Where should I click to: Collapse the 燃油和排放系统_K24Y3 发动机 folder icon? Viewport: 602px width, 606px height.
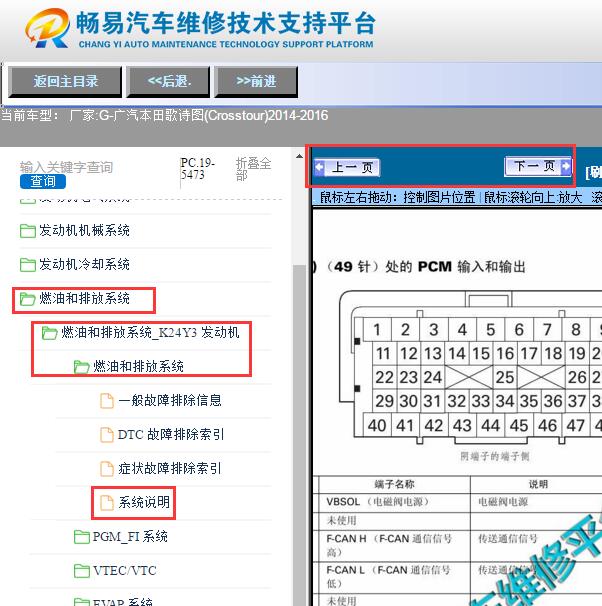point(49,333)
